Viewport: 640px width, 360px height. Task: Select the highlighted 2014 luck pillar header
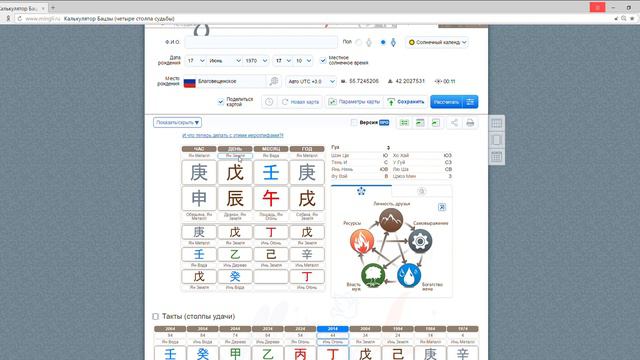(x=333, y=329)
